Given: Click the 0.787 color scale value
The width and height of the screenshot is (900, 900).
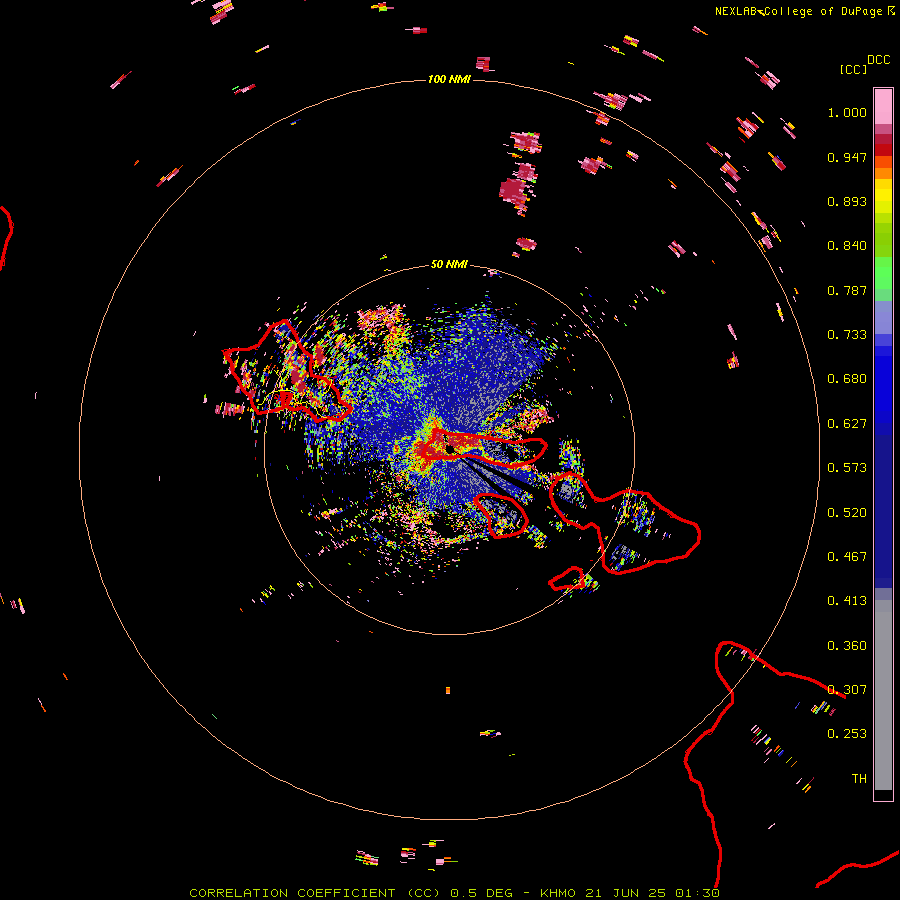Looking at the screenshot, I should tap(847, 290).
